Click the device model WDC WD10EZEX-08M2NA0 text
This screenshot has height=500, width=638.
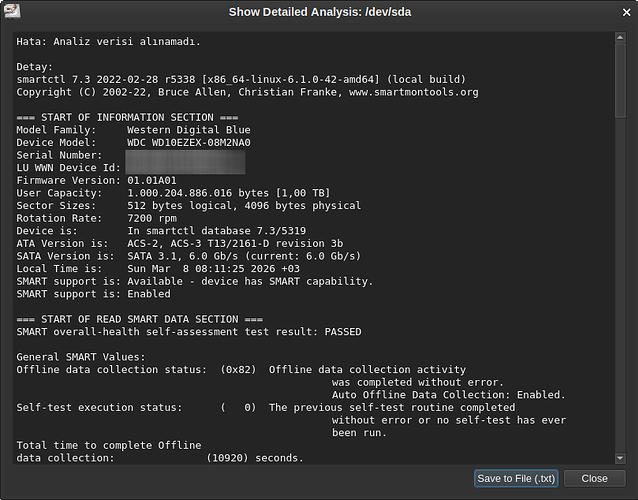189,142
